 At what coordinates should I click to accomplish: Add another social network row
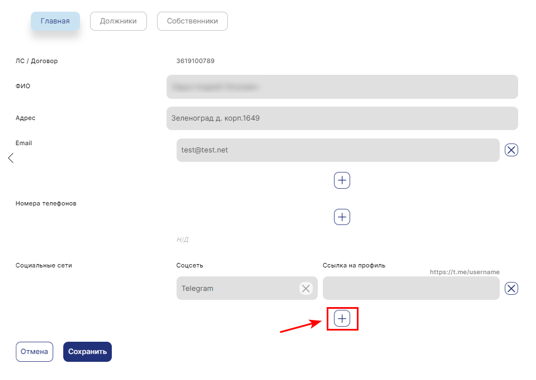pyautogui.click(x=342, y=319)
